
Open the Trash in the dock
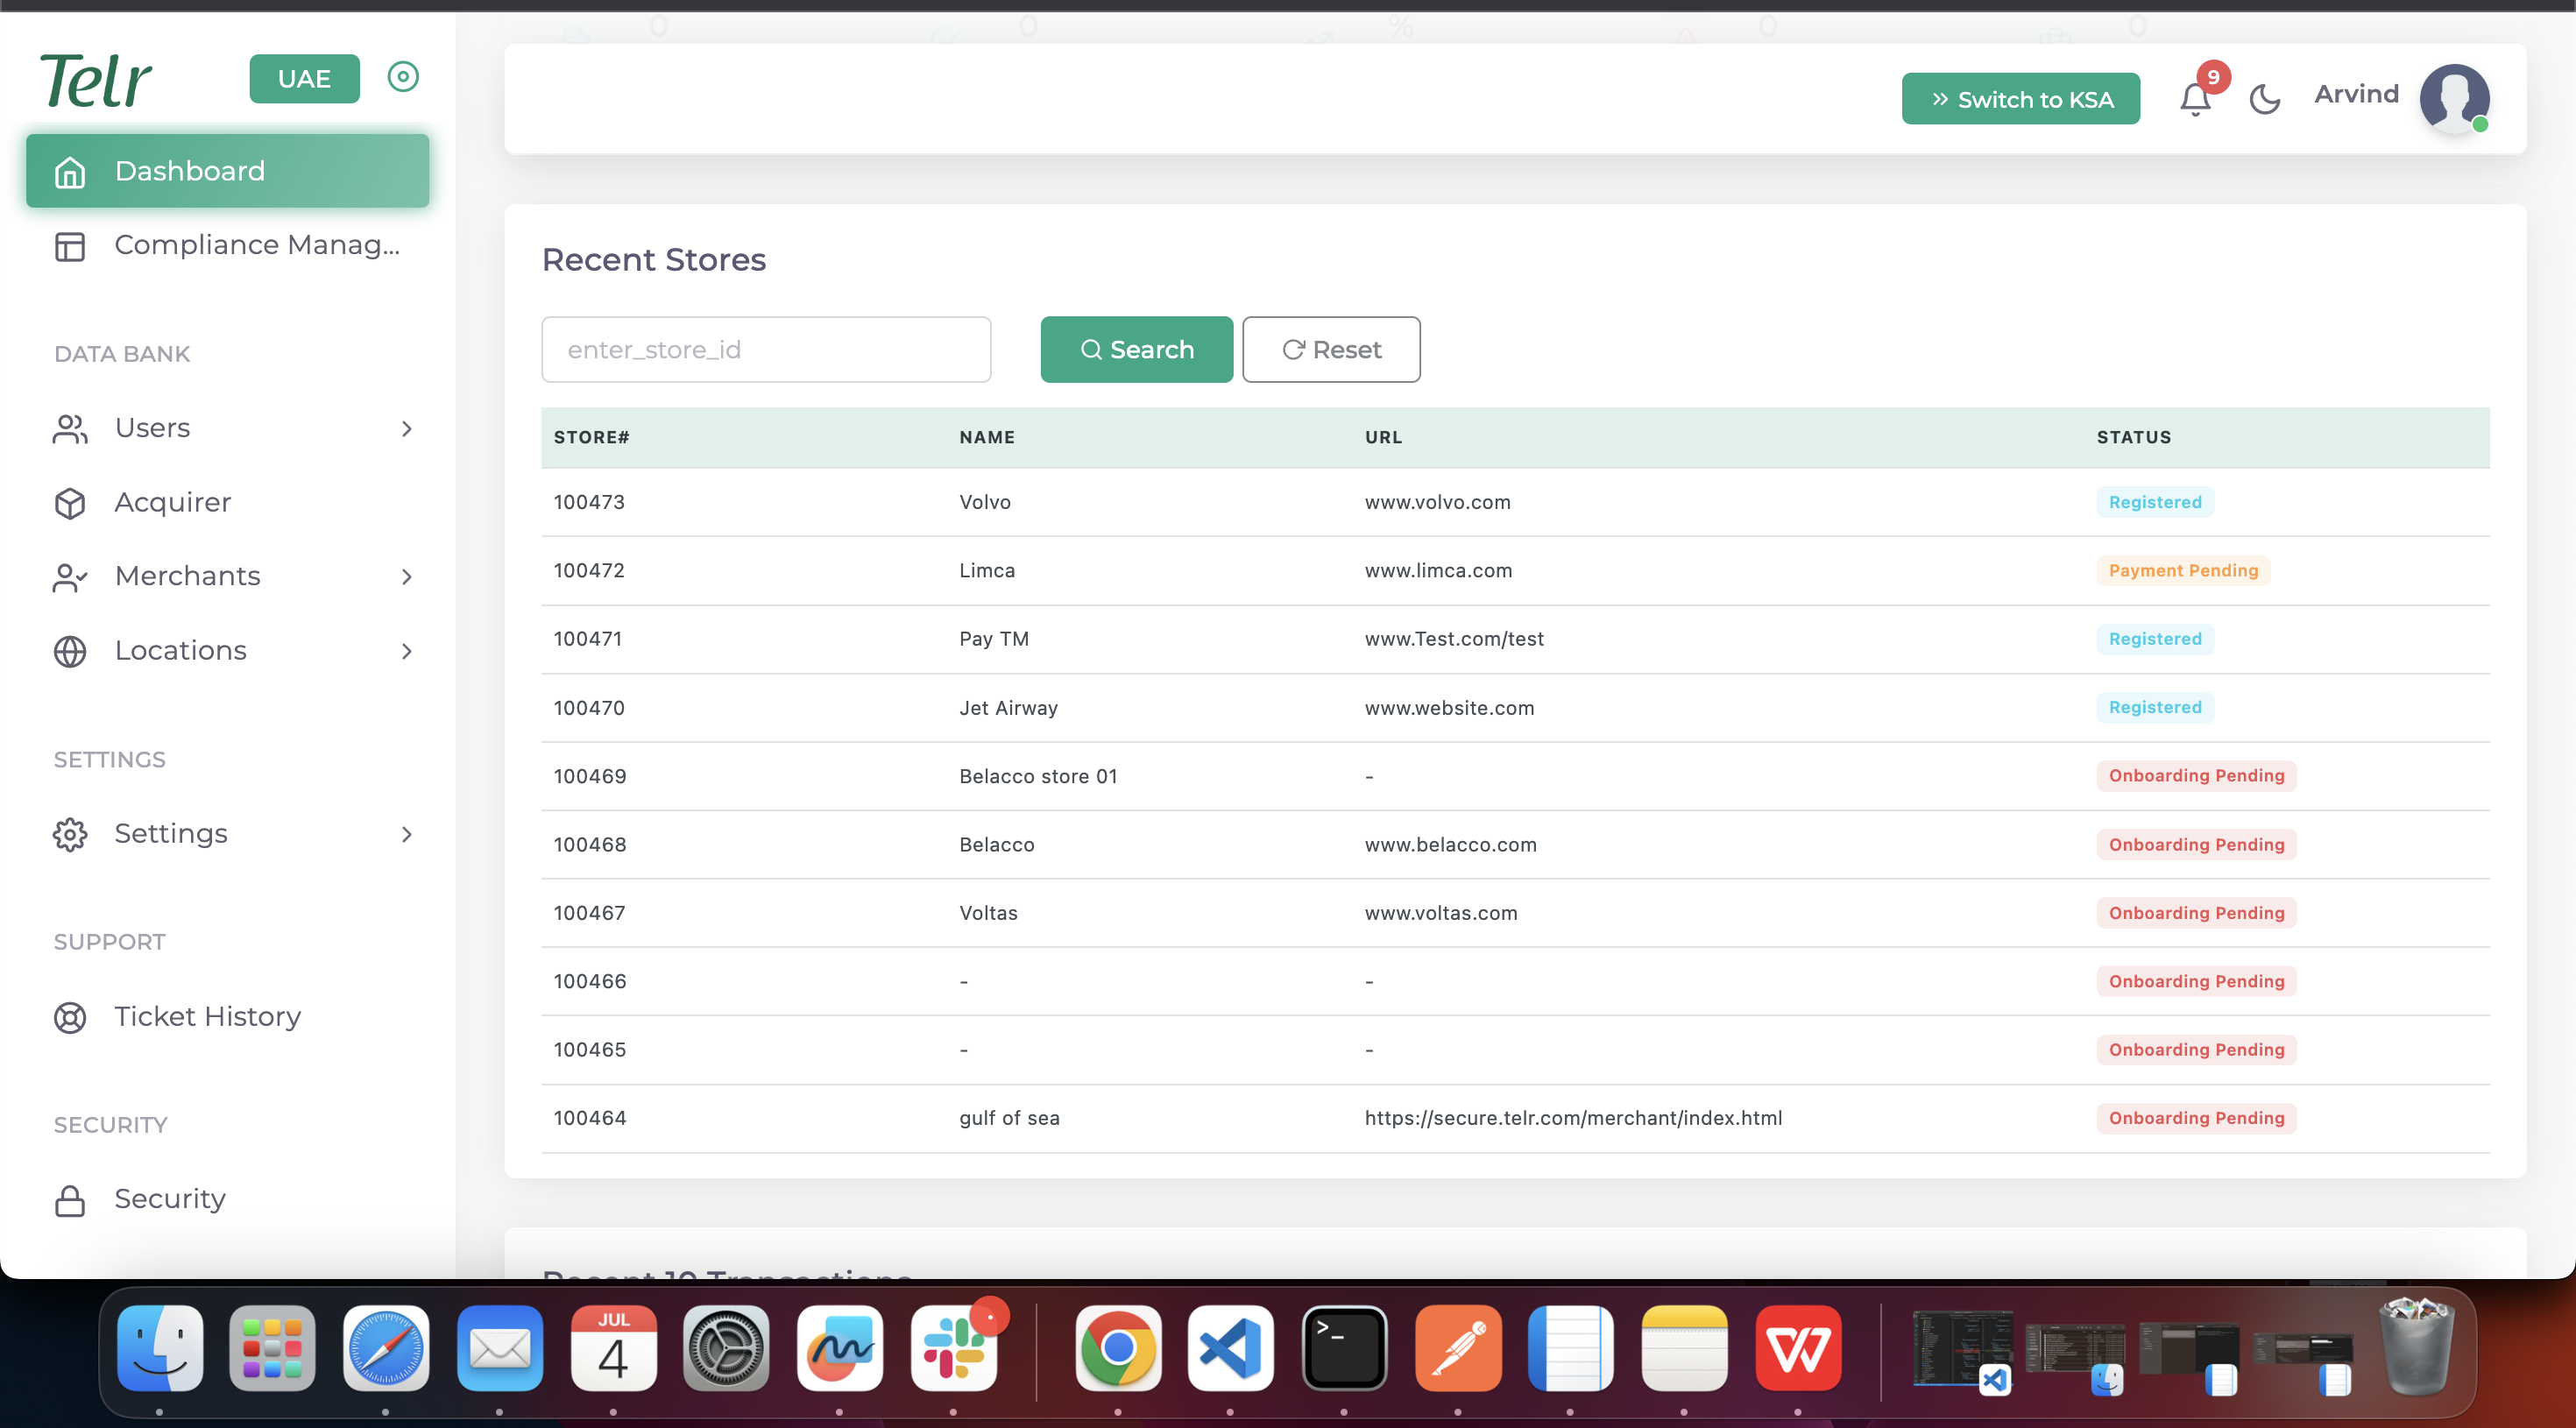(2416, 1346)
